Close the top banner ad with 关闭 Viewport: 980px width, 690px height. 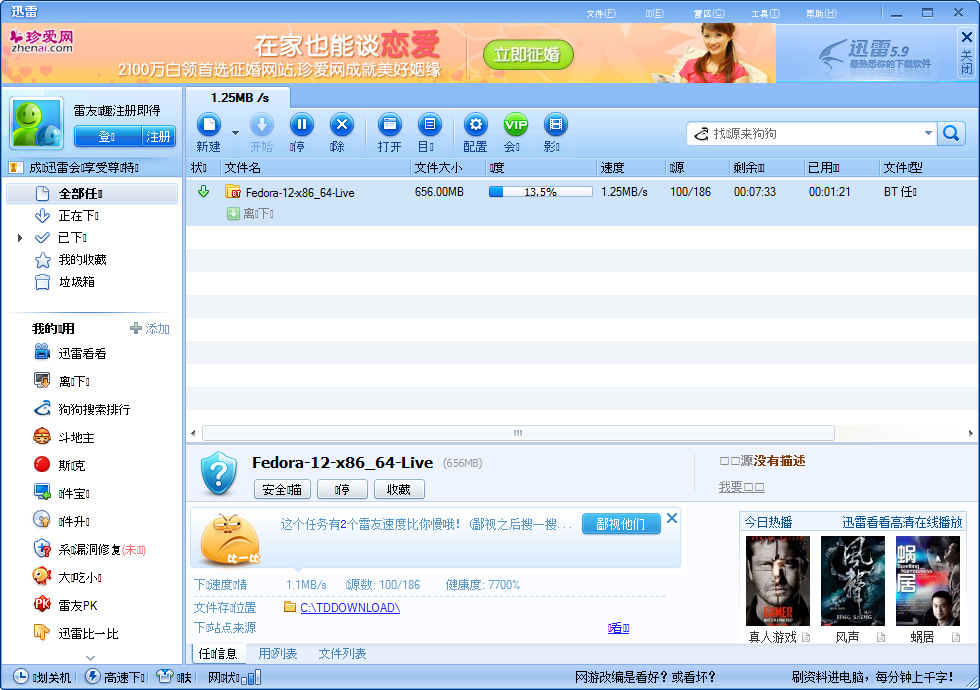[x=966, y=53]
